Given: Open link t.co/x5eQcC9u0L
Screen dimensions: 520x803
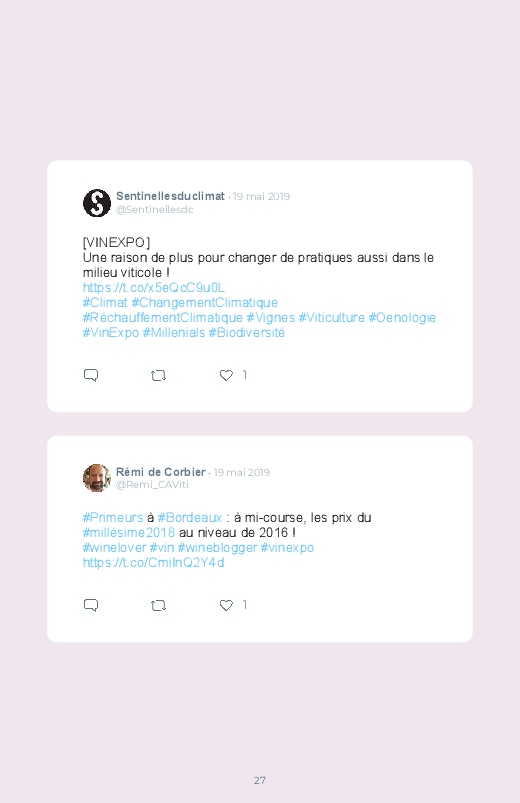Looking at the screenshot, I should point(154,287).
